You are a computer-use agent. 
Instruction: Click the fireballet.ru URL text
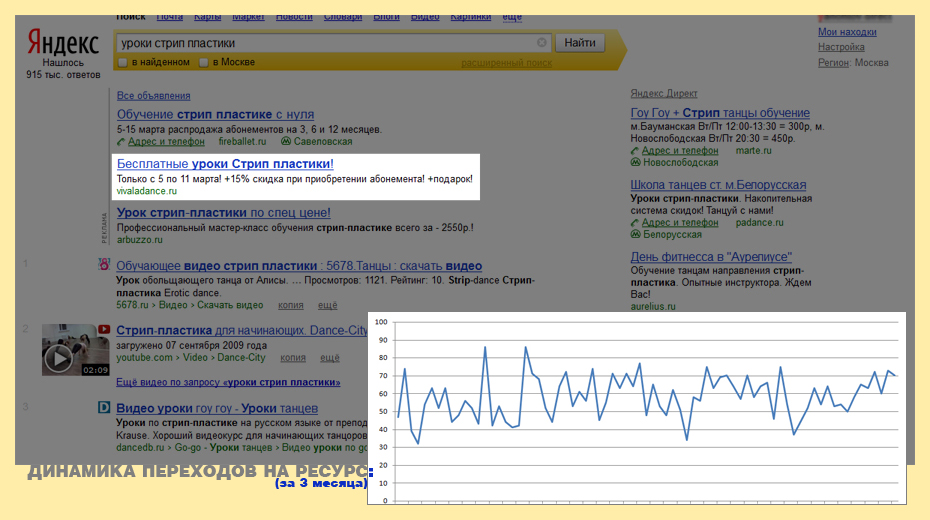(x=243, y=142)
